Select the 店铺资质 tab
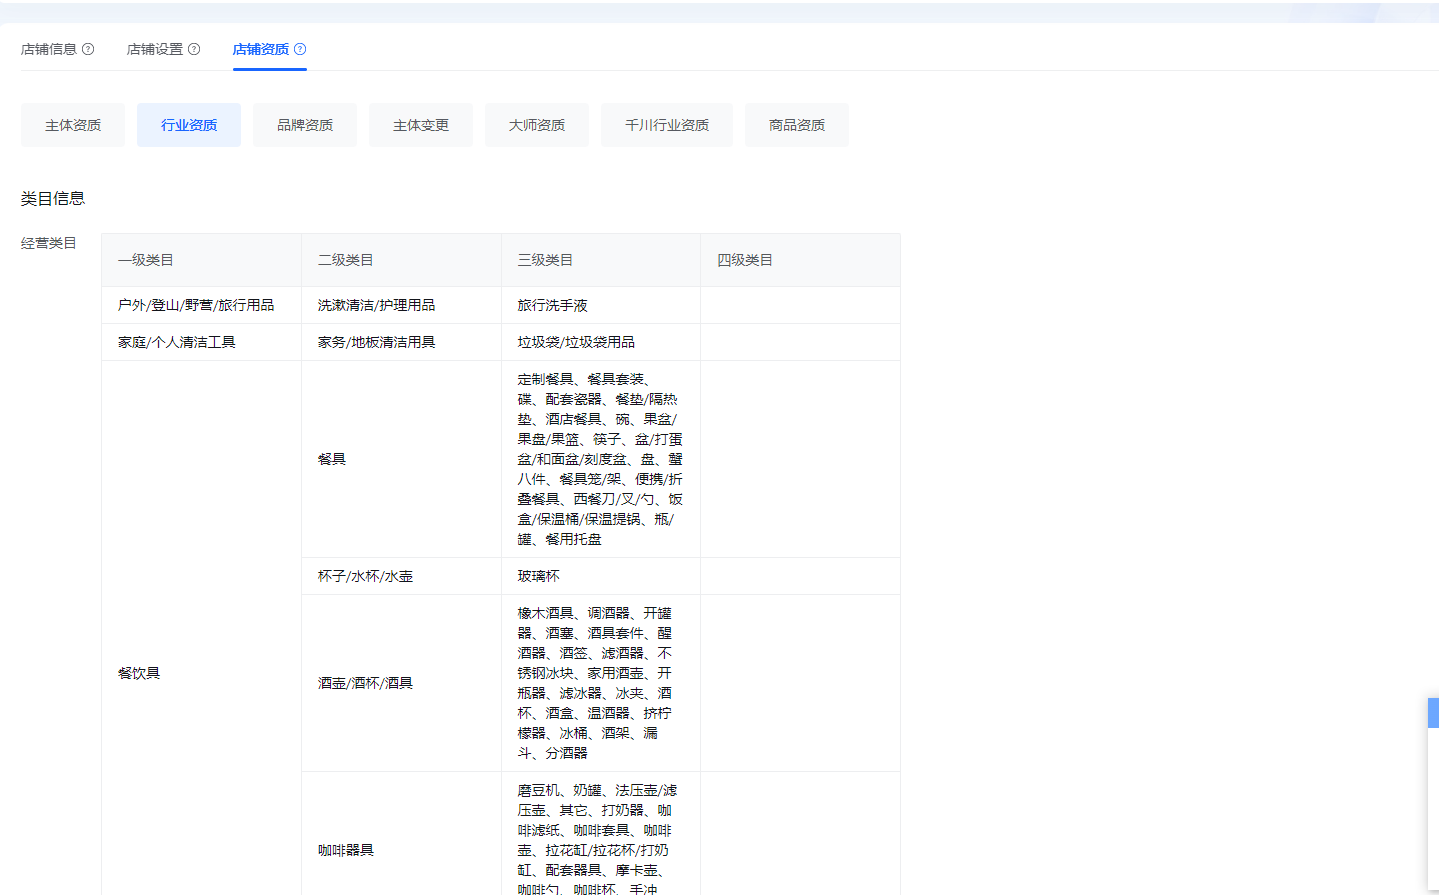This screenshot has width=1439, height=895. [261, 49]
